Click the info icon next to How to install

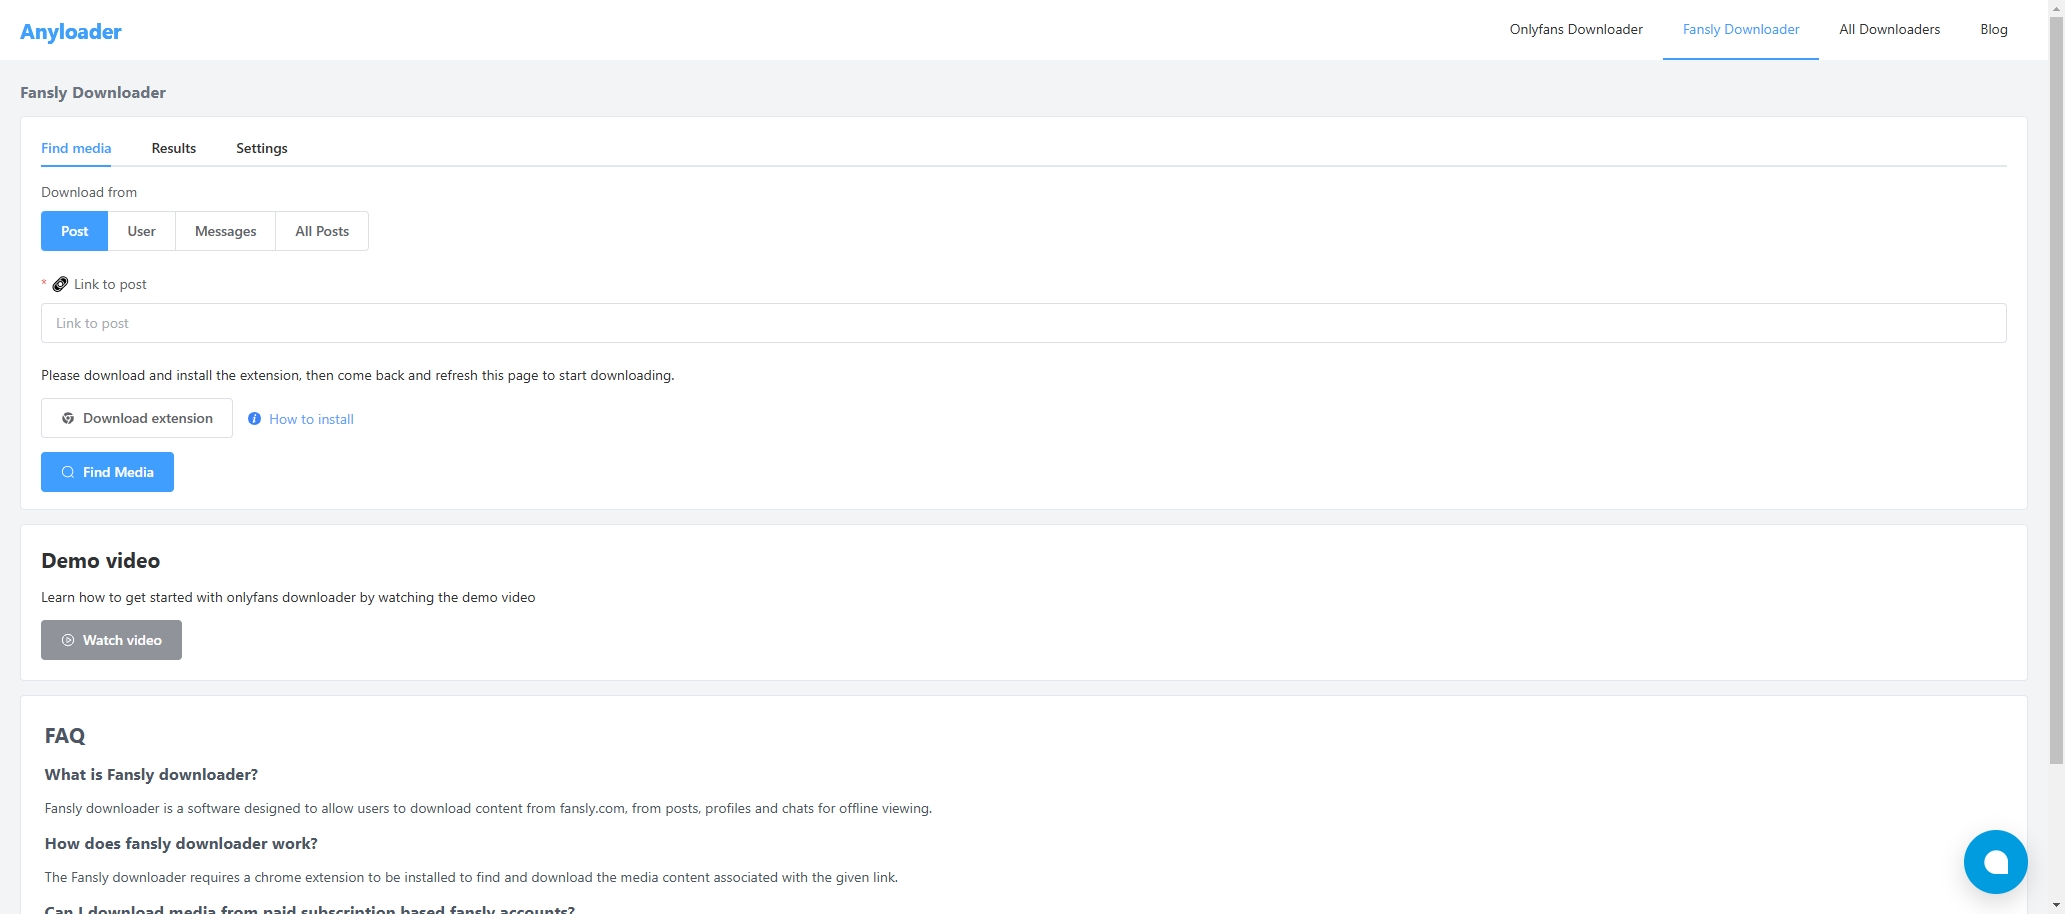click(254, 419)
